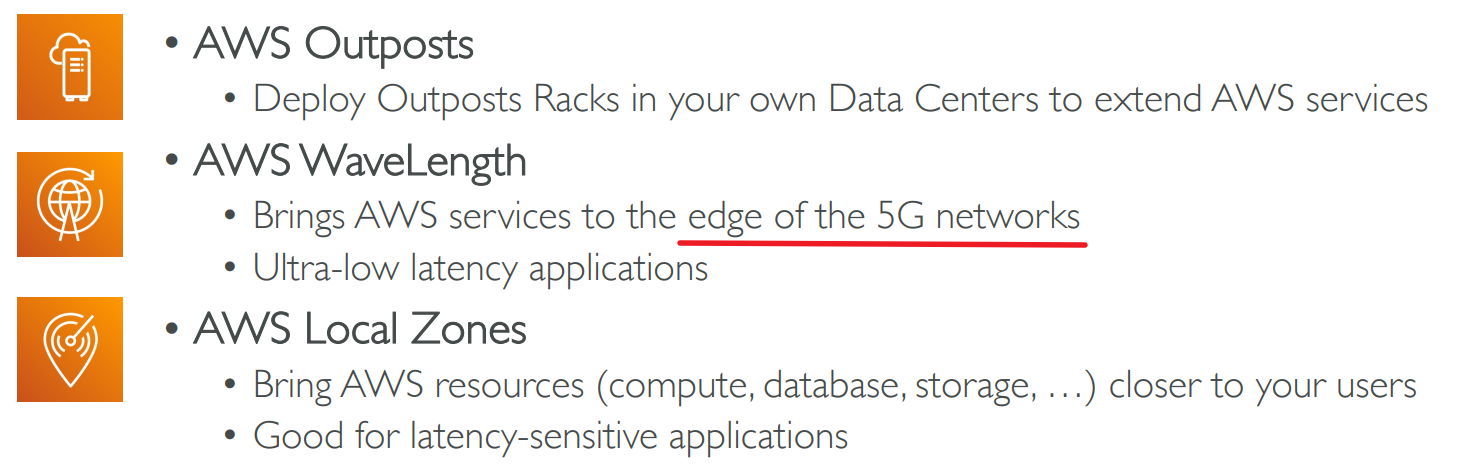1460x469 pixels.
Task: Click the "Ultra-low latency applications" bullet
Action: click(x=480, y=268)
